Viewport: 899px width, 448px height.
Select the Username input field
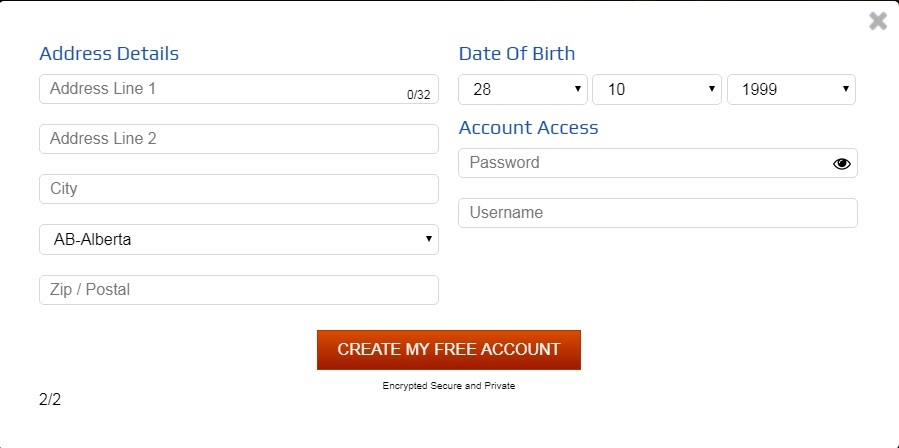click(658, 213)
